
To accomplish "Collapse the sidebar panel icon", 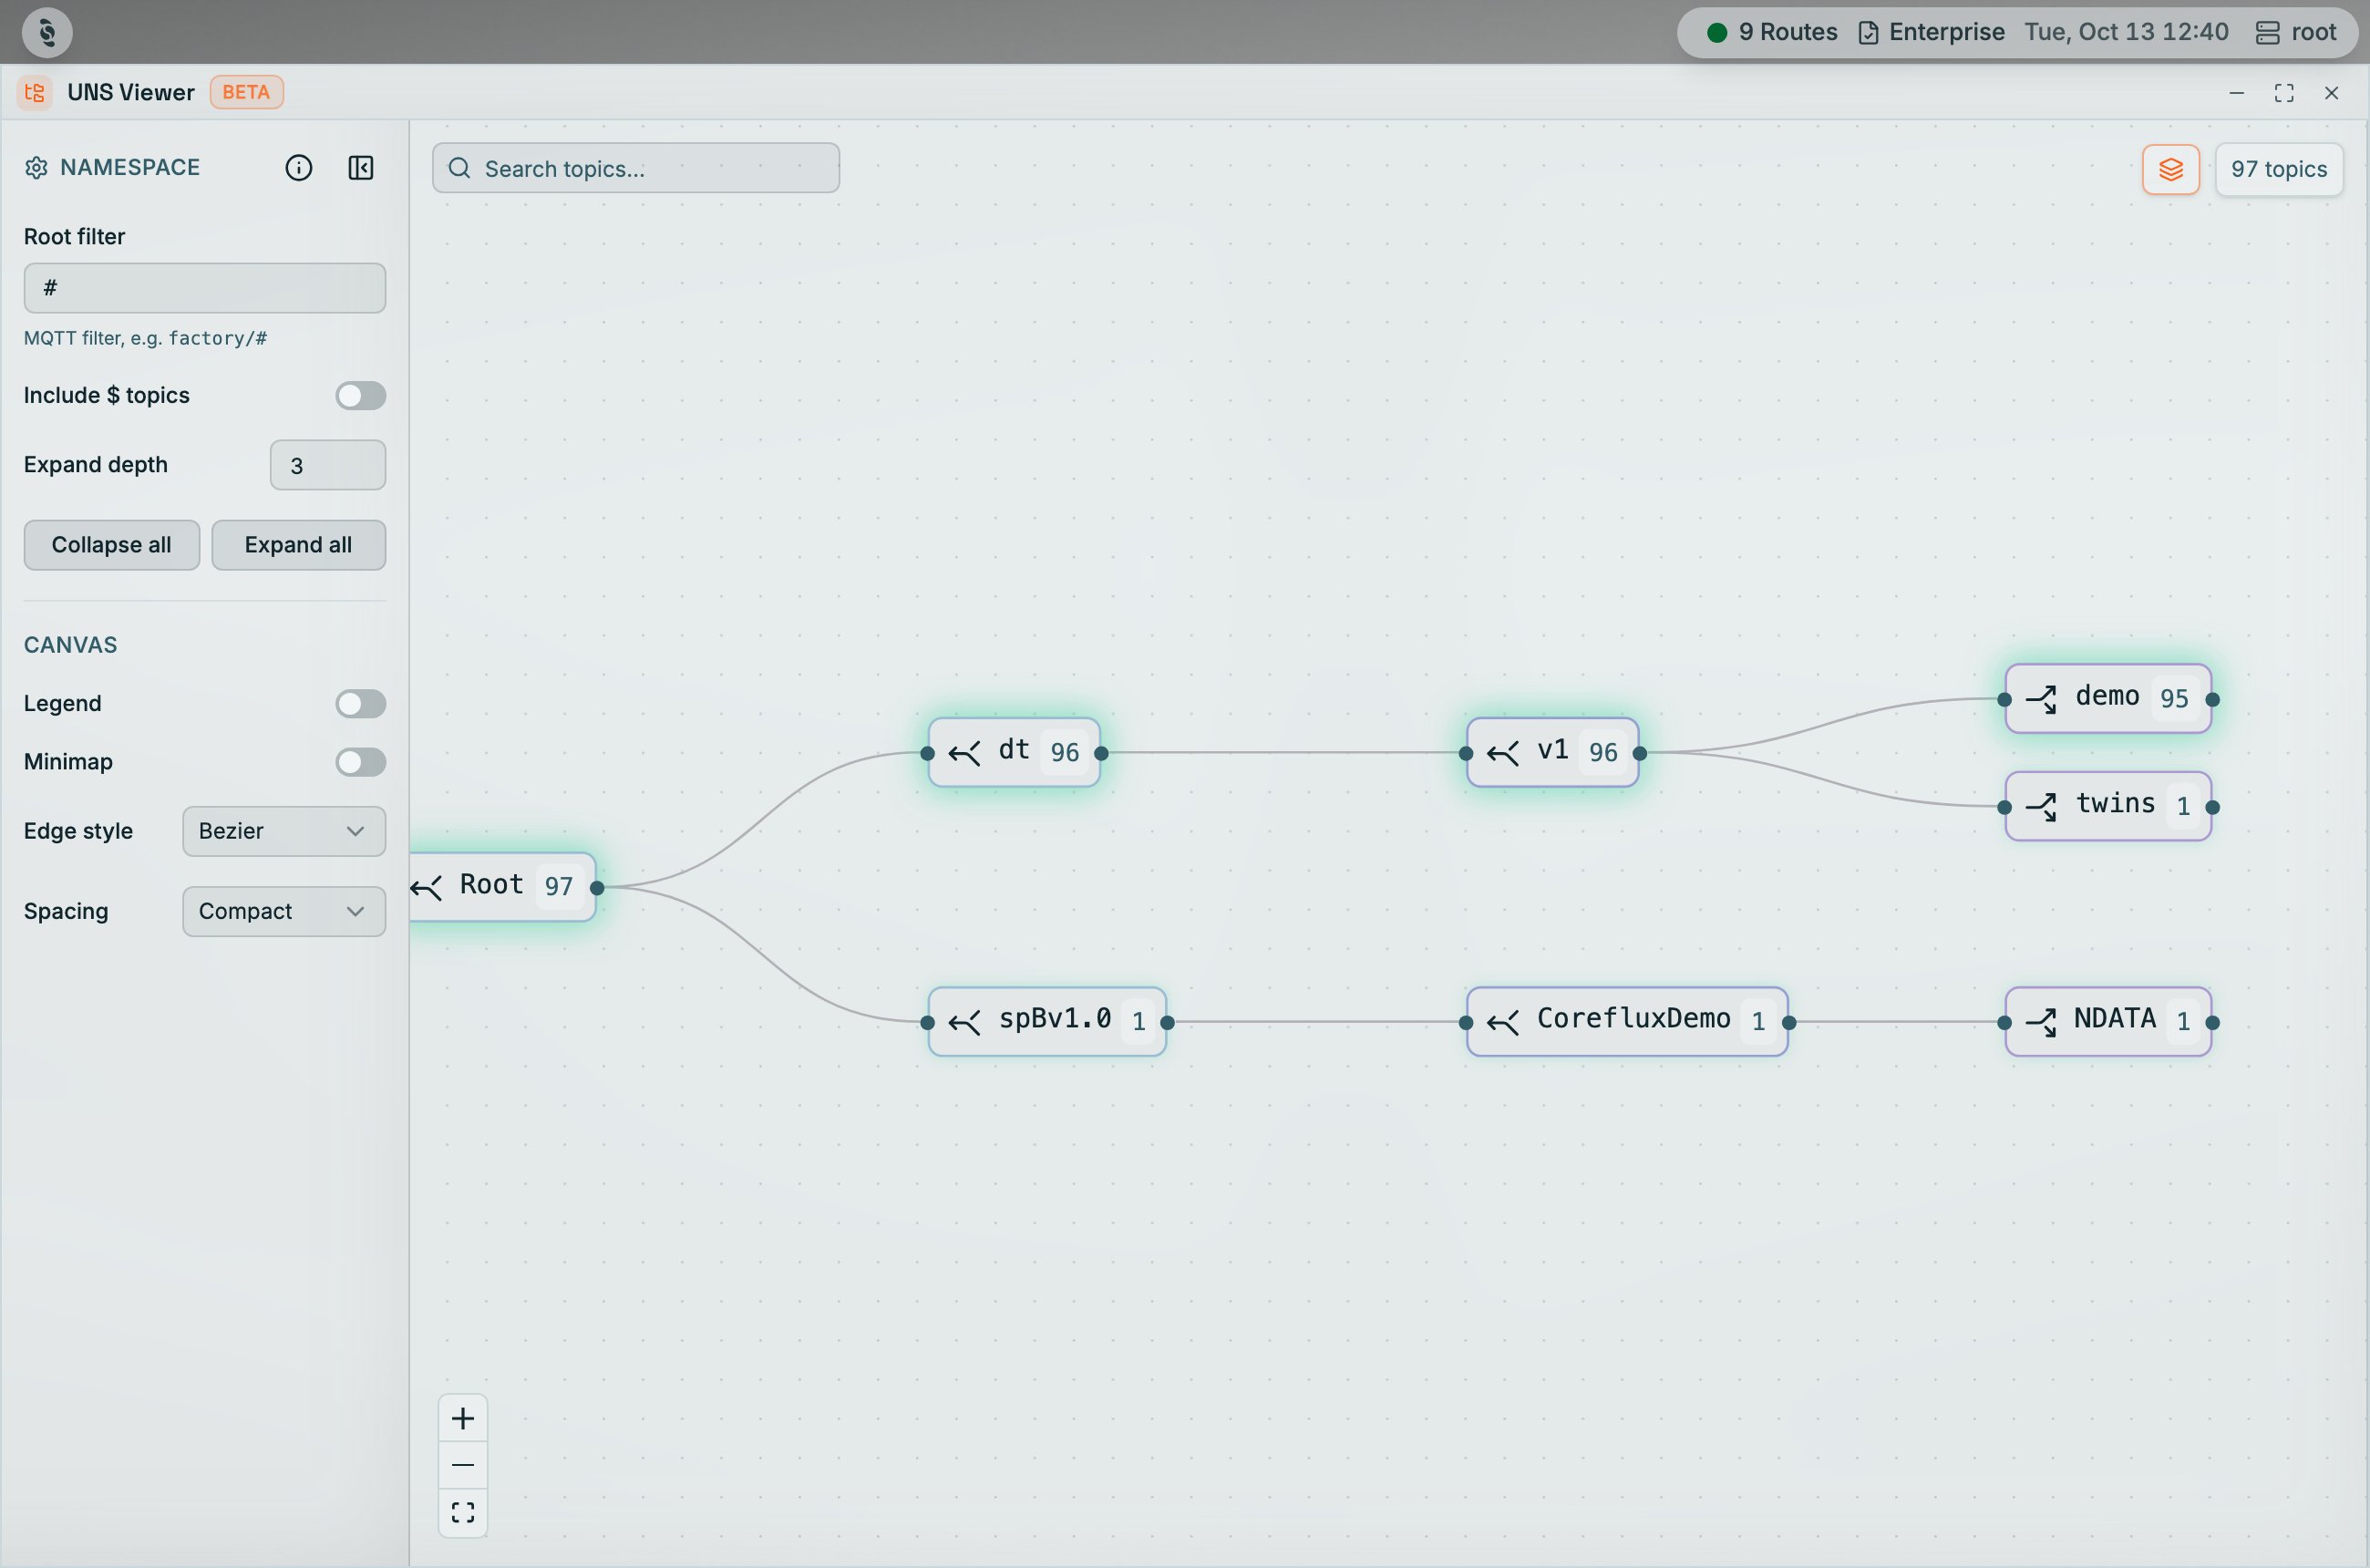I will click(361, 168).
